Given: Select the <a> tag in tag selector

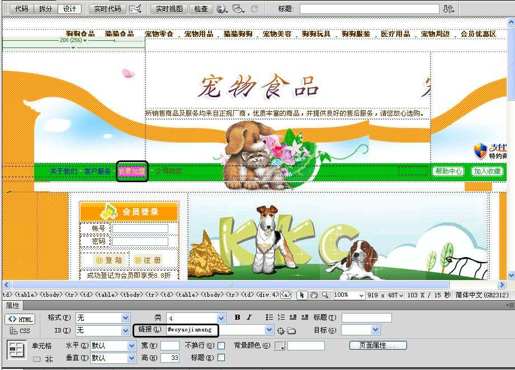Looking at the screenshot, I should 285,295.
